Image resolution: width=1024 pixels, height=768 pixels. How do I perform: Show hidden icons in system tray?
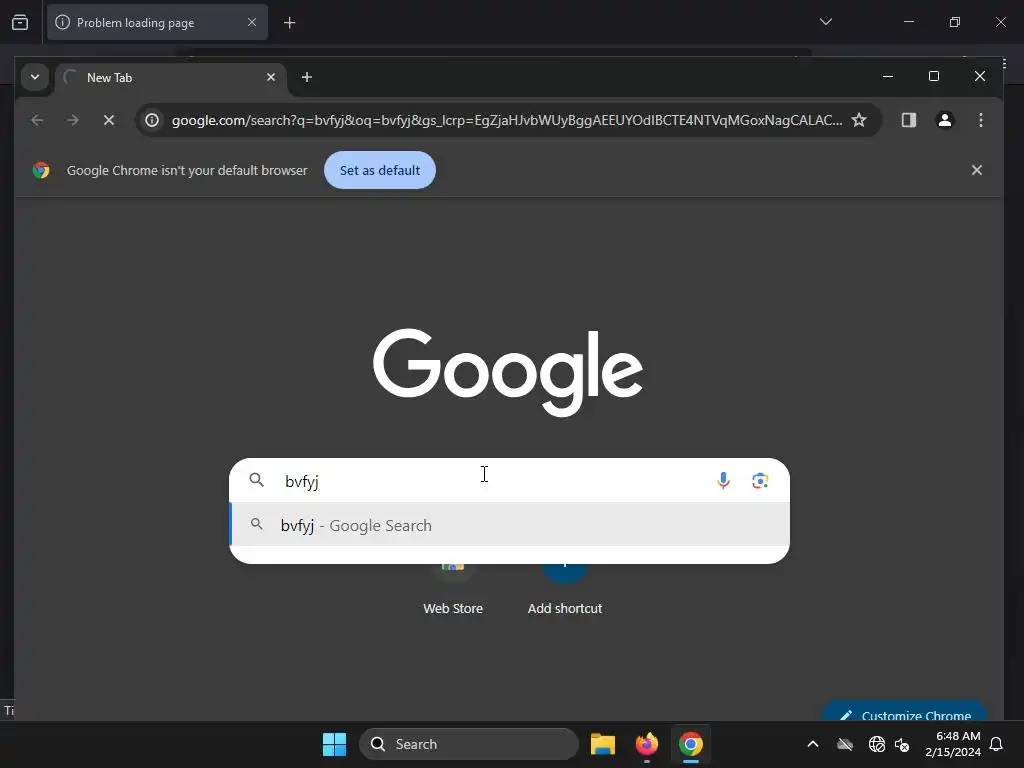[812, 744]
